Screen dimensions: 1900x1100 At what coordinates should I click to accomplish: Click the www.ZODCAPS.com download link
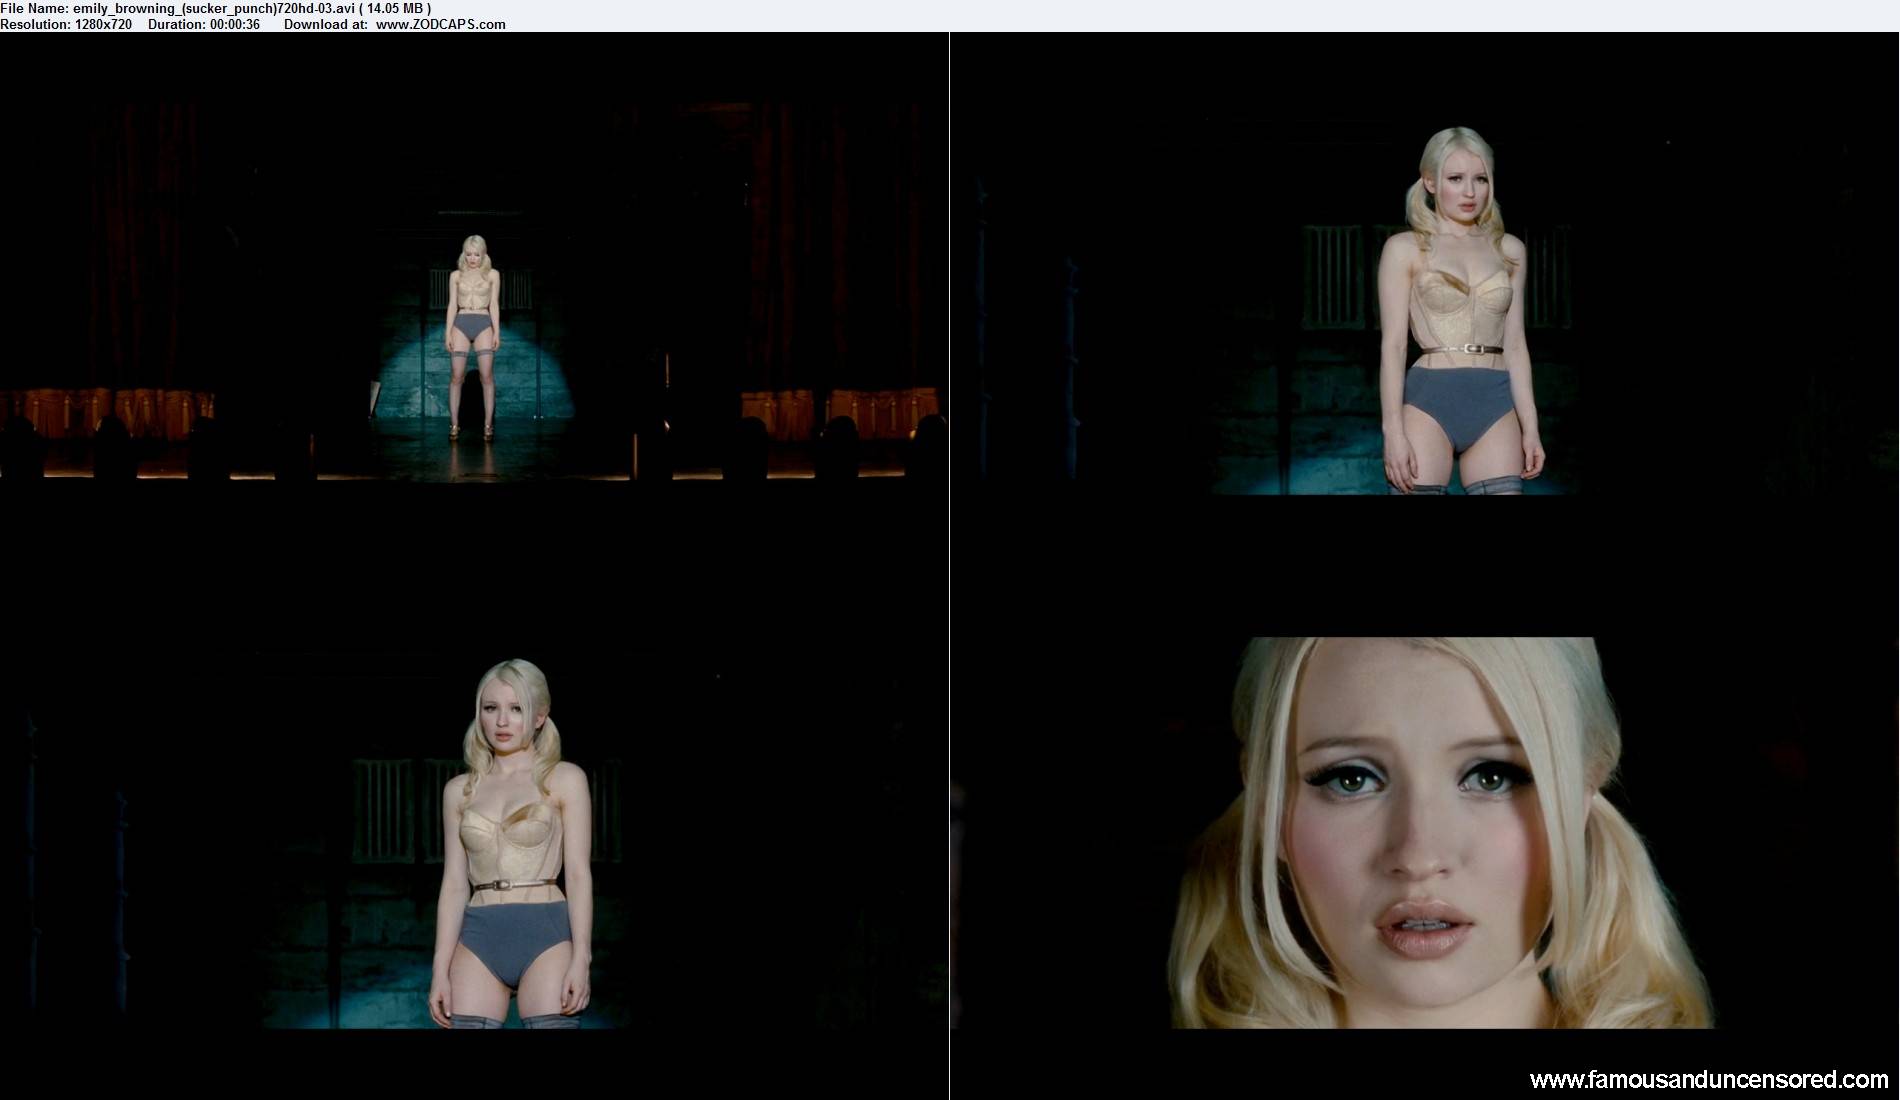[440, 24]
